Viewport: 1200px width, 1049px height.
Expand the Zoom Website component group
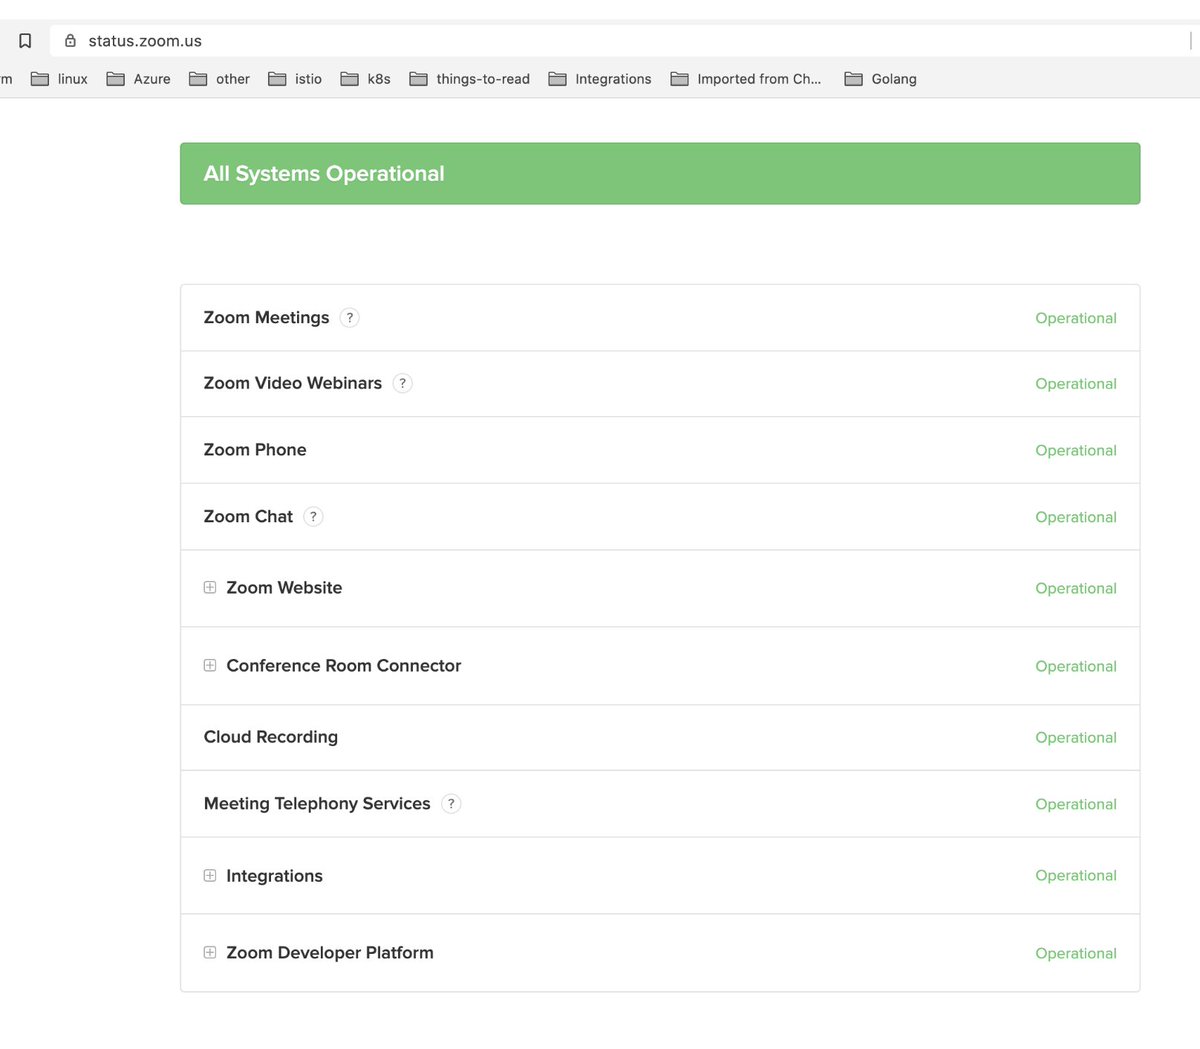pos(210,588)
